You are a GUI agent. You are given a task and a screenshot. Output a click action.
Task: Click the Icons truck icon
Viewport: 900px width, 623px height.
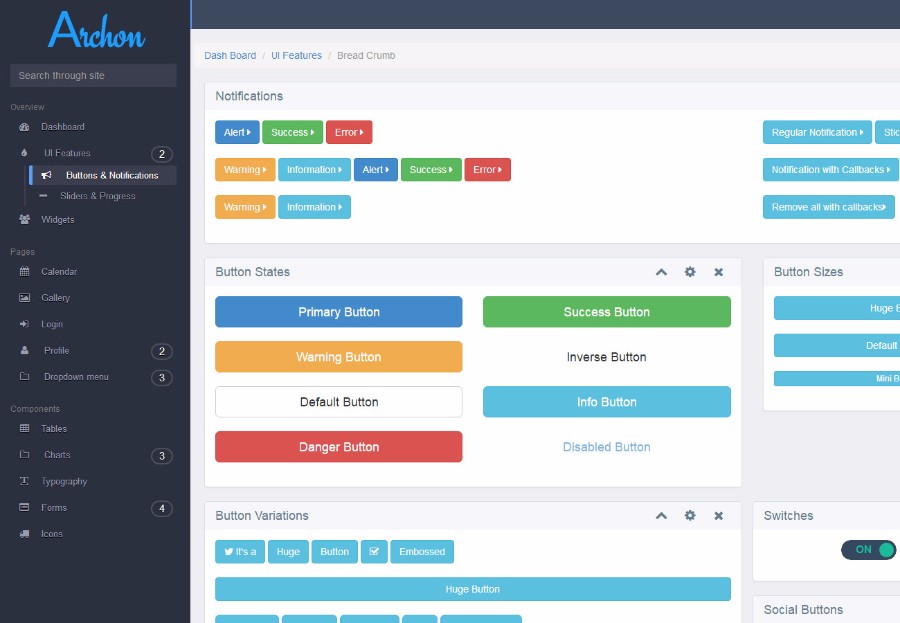point(24,534)
